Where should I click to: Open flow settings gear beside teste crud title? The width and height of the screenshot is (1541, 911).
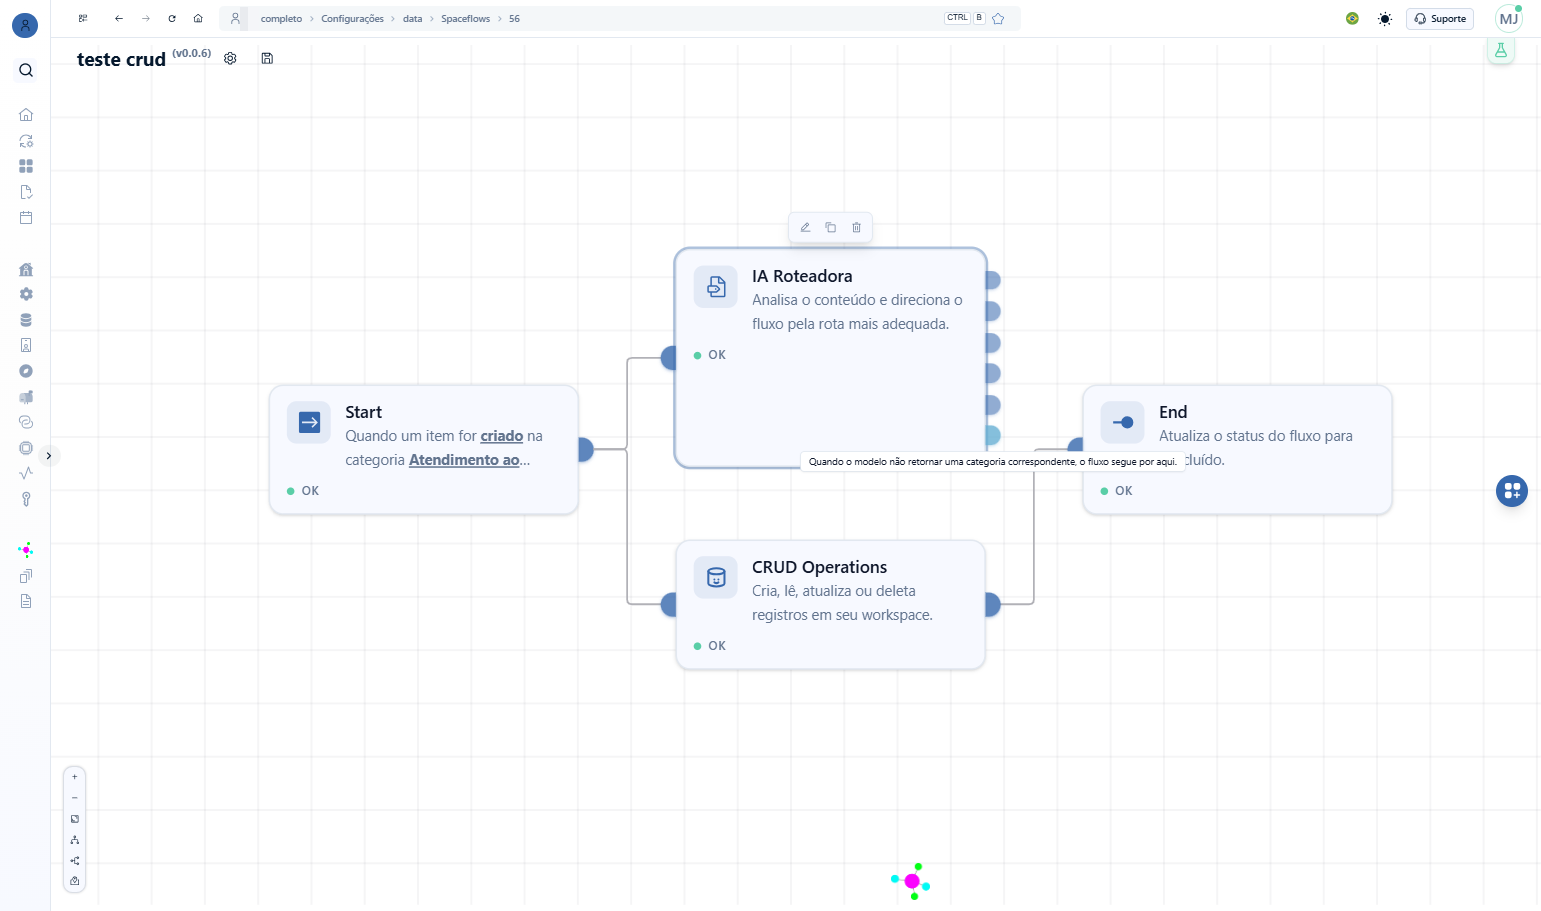click(x=230, y=58)
